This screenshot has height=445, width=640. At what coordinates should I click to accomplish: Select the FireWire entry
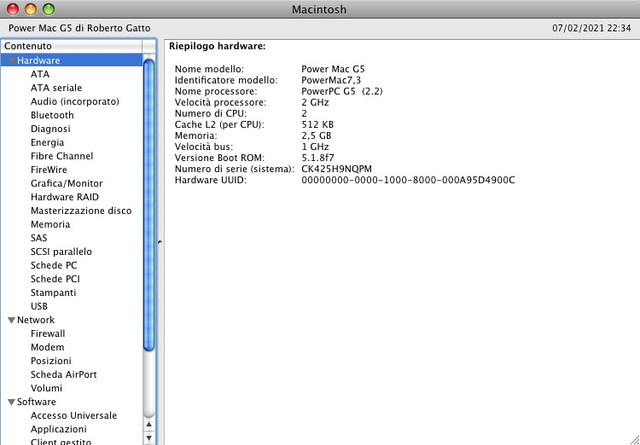[49, 169]
